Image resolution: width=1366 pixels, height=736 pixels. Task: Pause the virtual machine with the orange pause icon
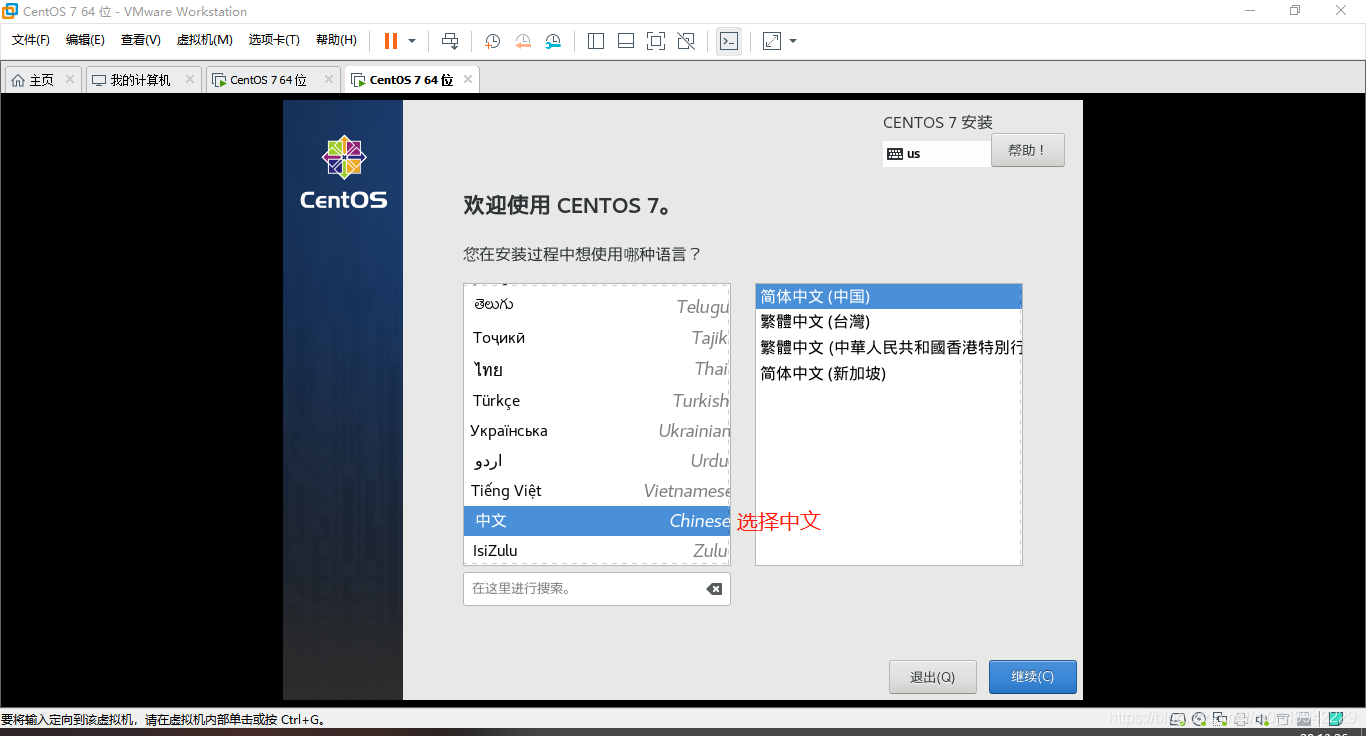390,41
